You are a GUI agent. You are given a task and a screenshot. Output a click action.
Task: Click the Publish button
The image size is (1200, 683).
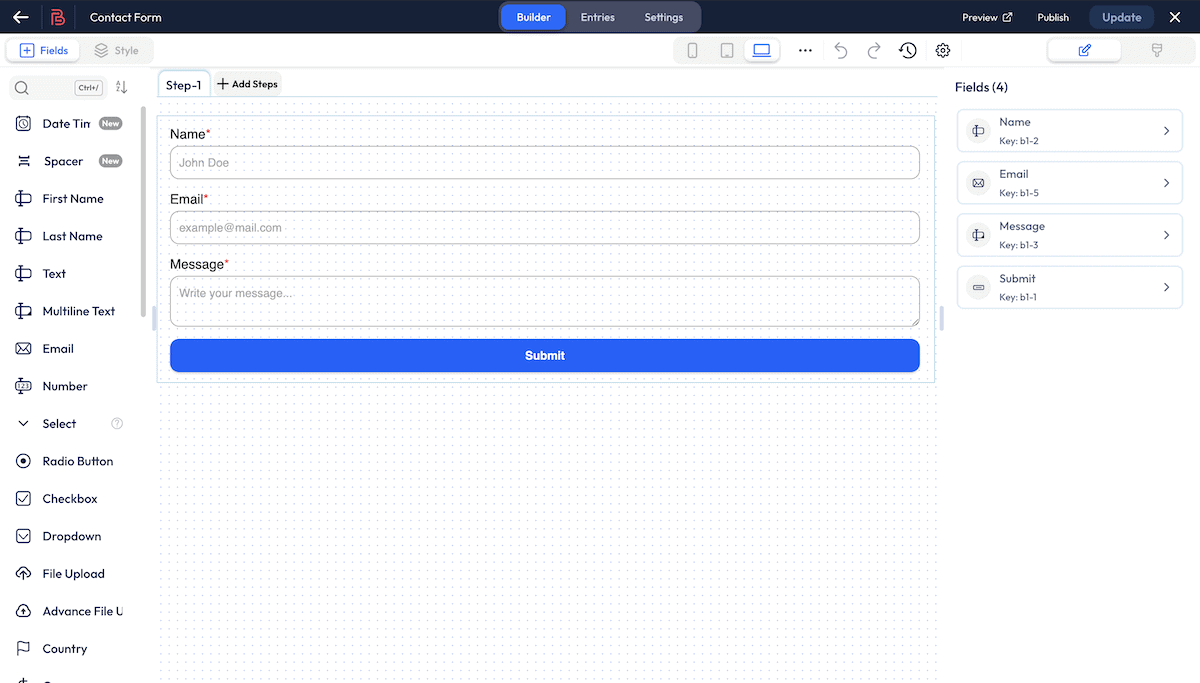point(1053,17)
